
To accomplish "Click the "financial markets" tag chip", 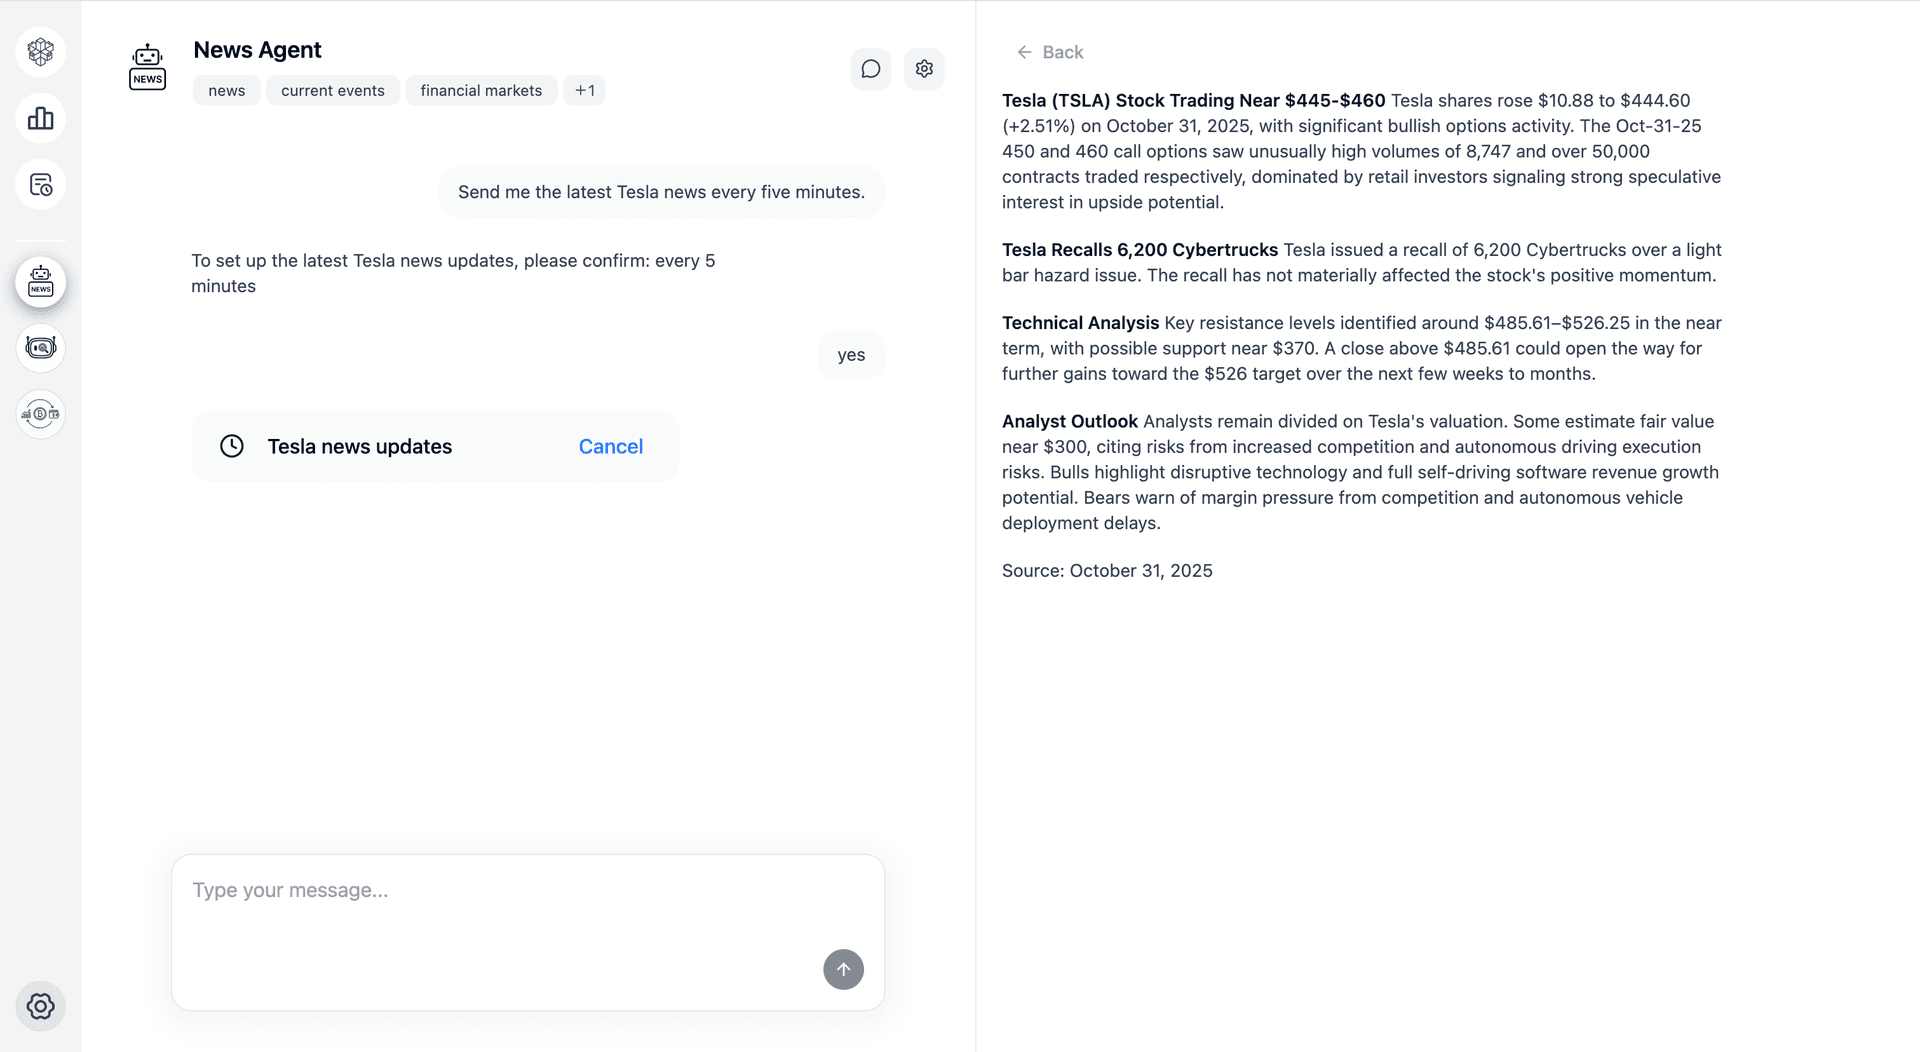I will pos(481,90).
